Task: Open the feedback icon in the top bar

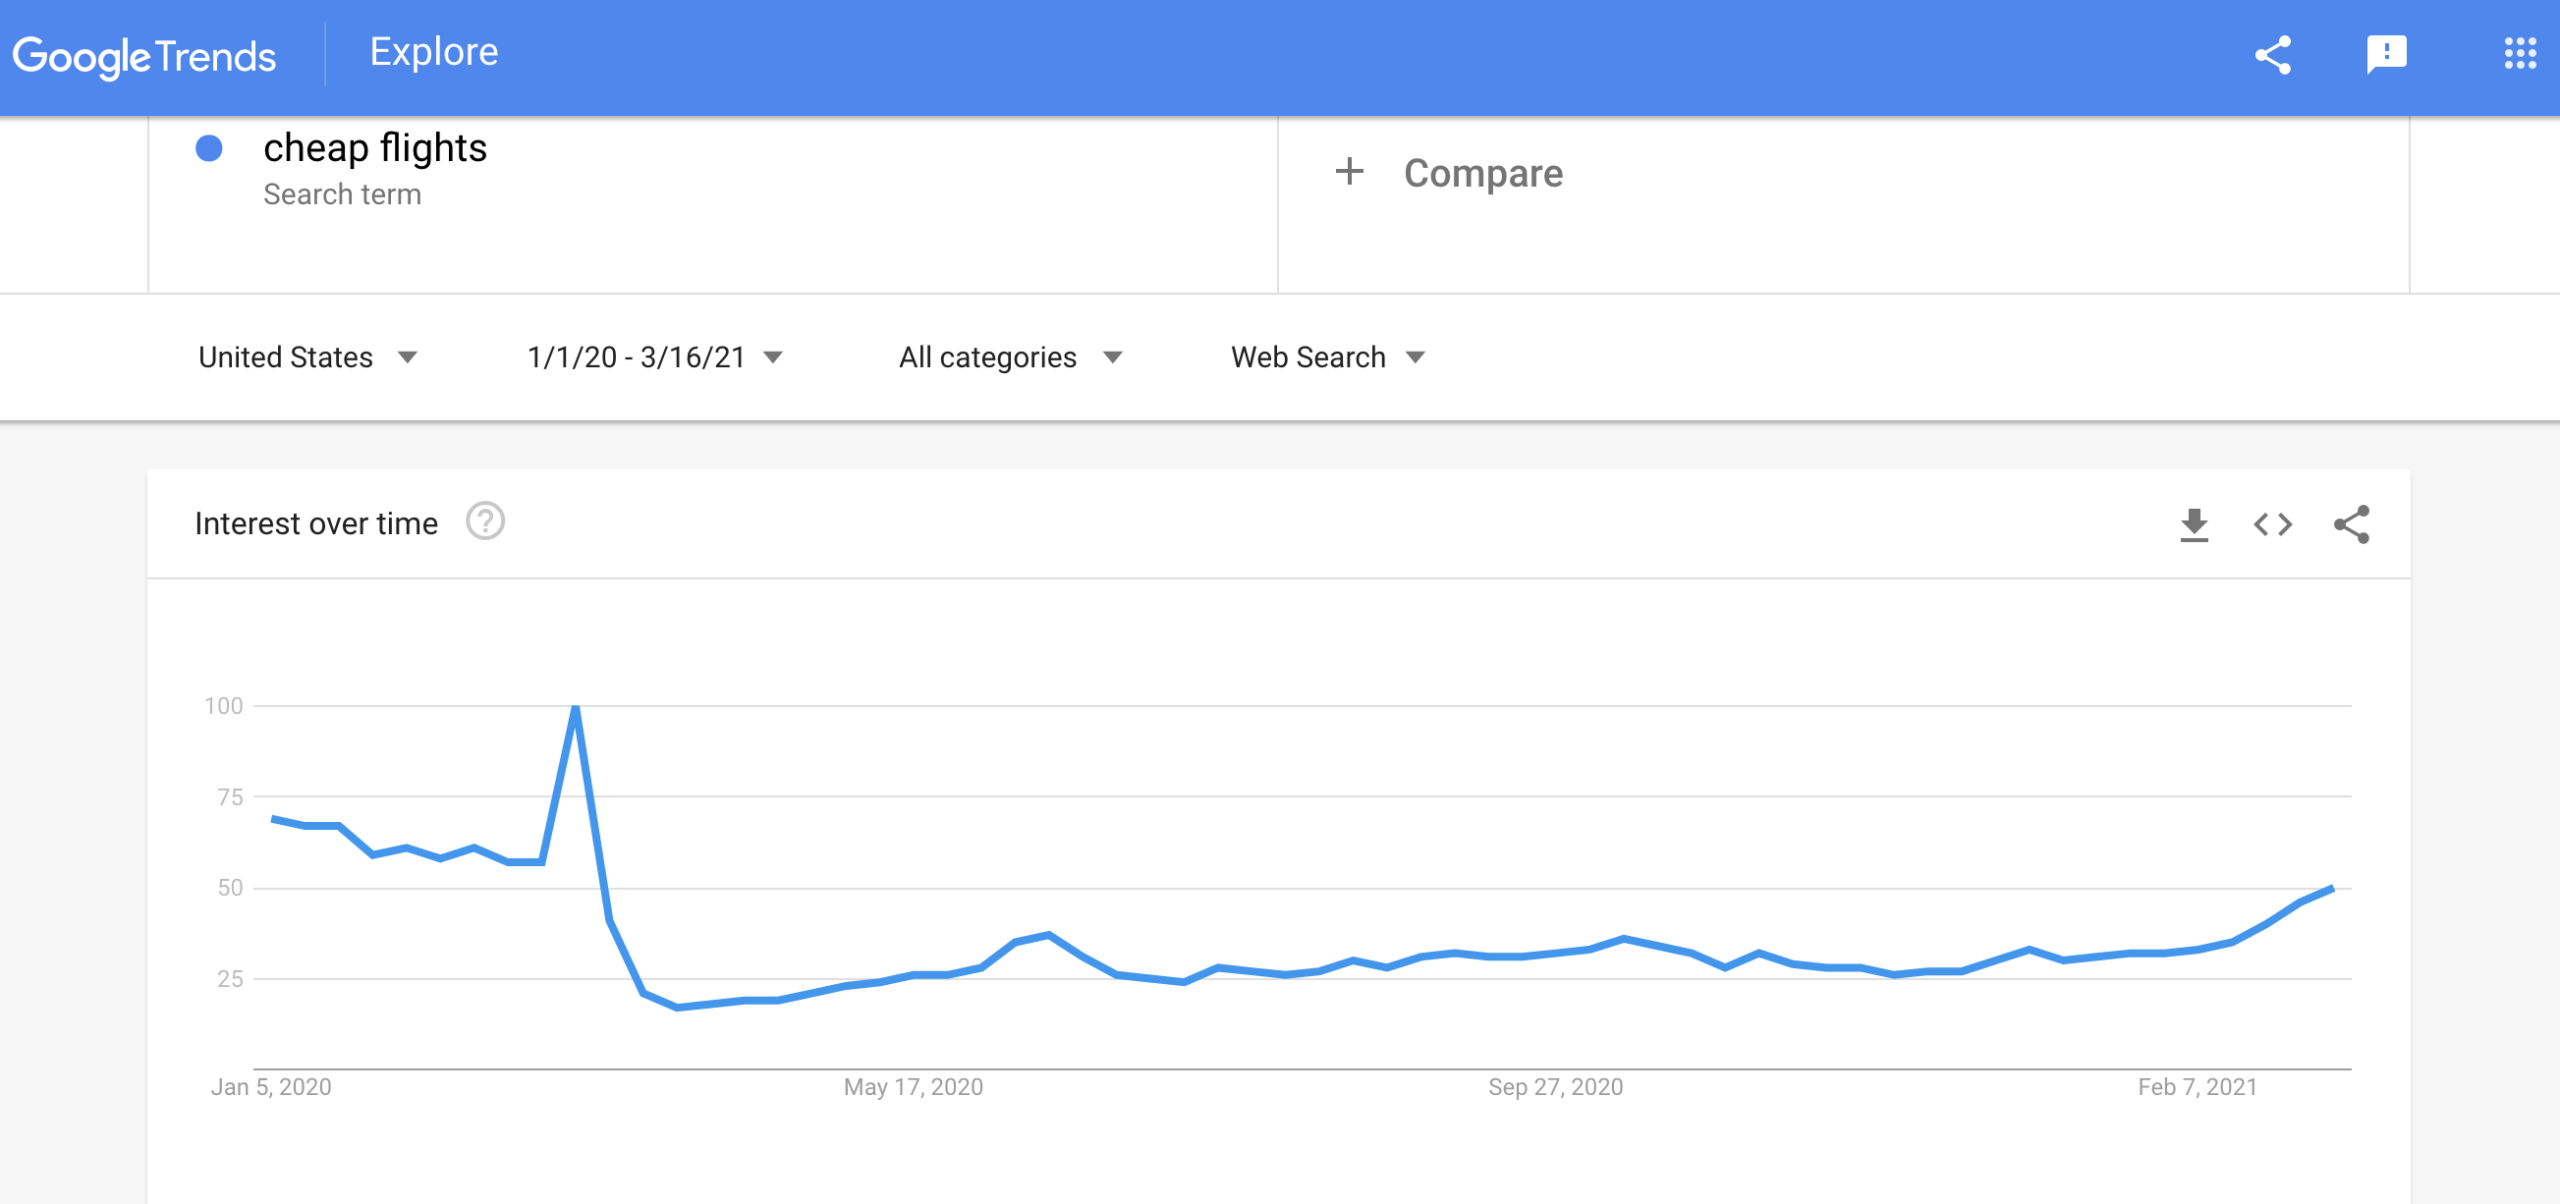Action: [2388, 55]
